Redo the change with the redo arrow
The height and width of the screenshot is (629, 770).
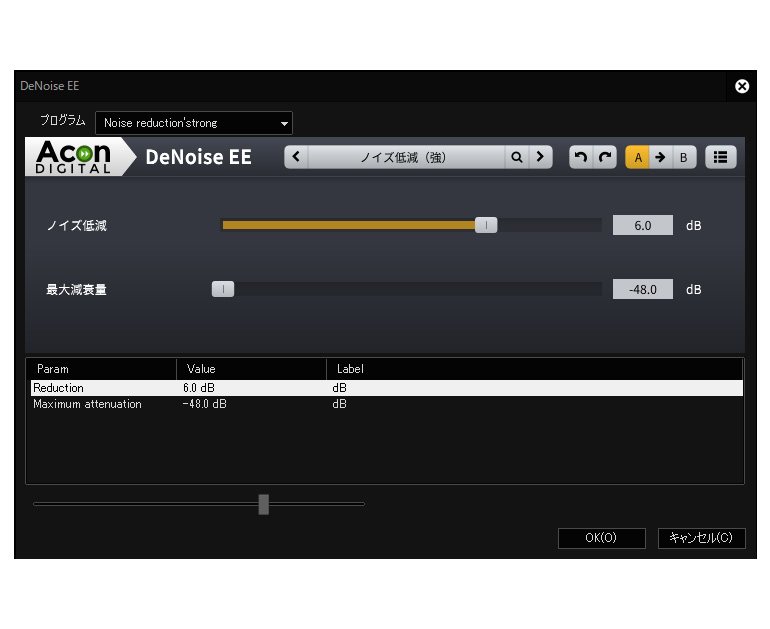605,157
